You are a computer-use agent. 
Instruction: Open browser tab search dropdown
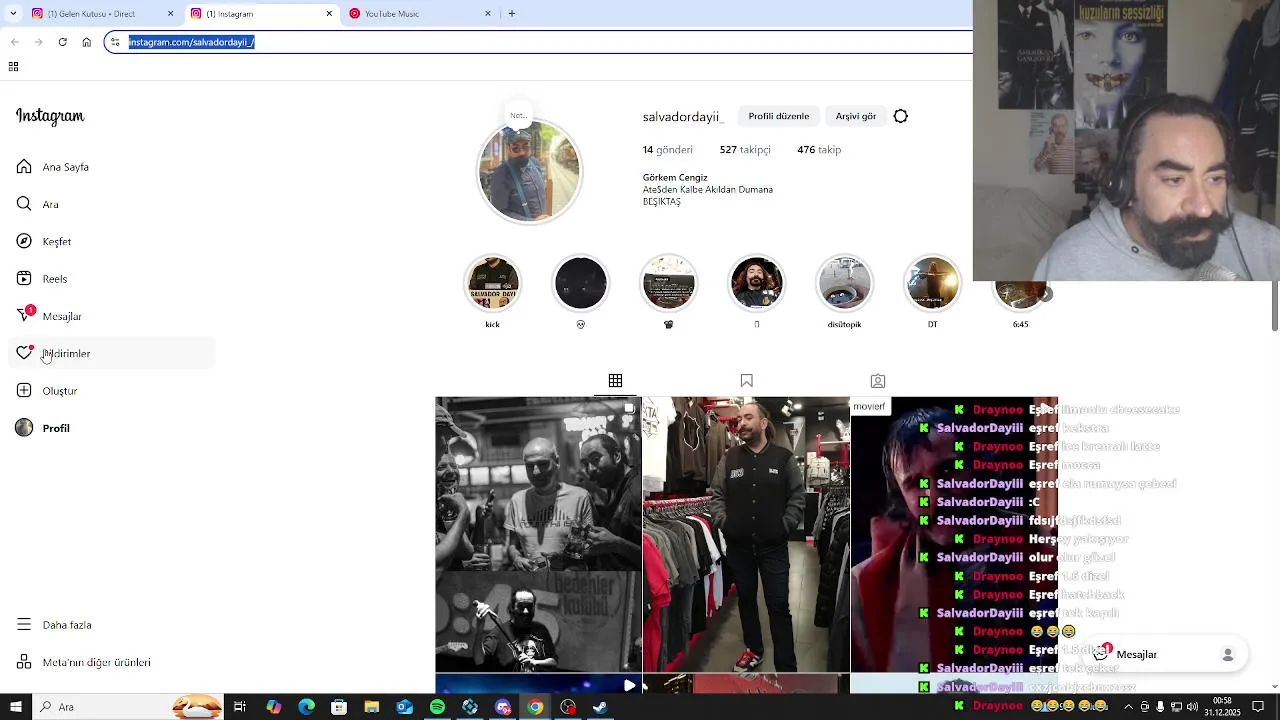point(13,14)
